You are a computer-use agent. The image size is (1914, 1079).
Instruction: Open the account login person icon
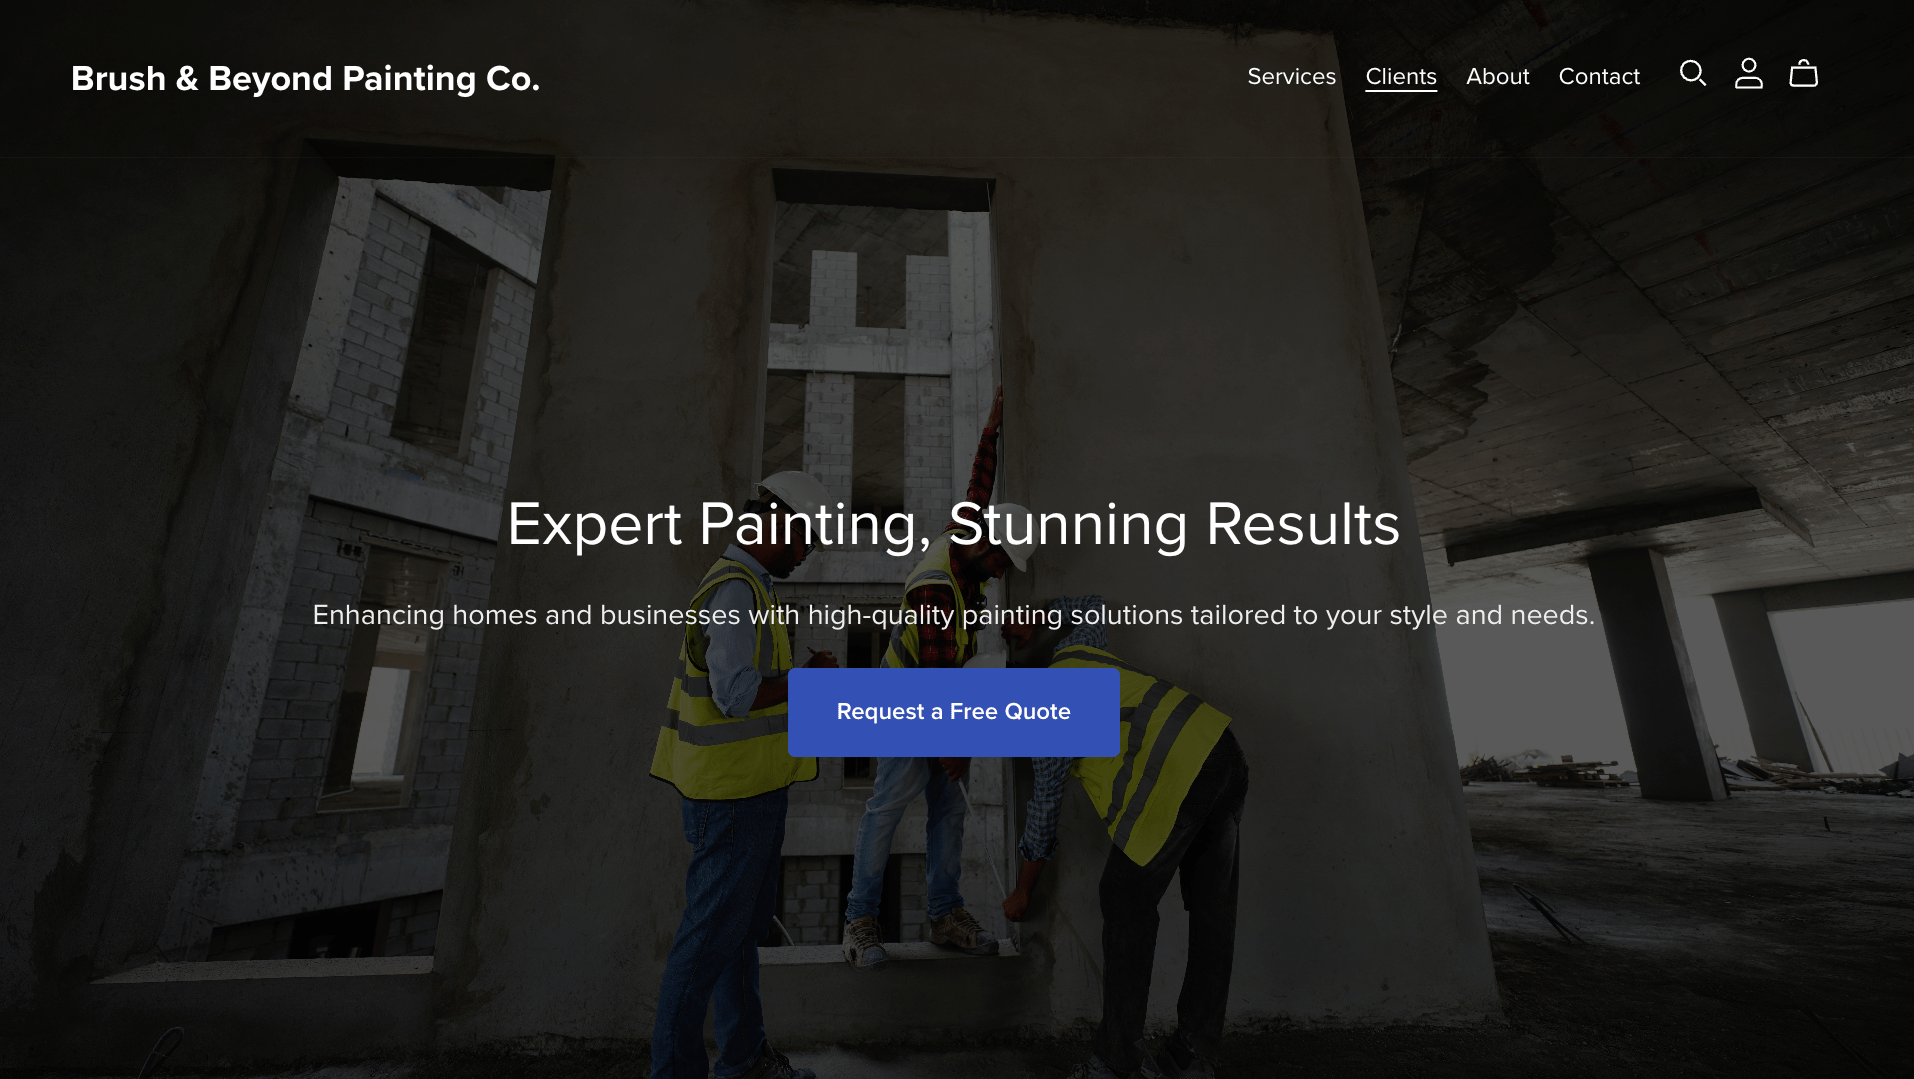click(x=1748, y=74)
